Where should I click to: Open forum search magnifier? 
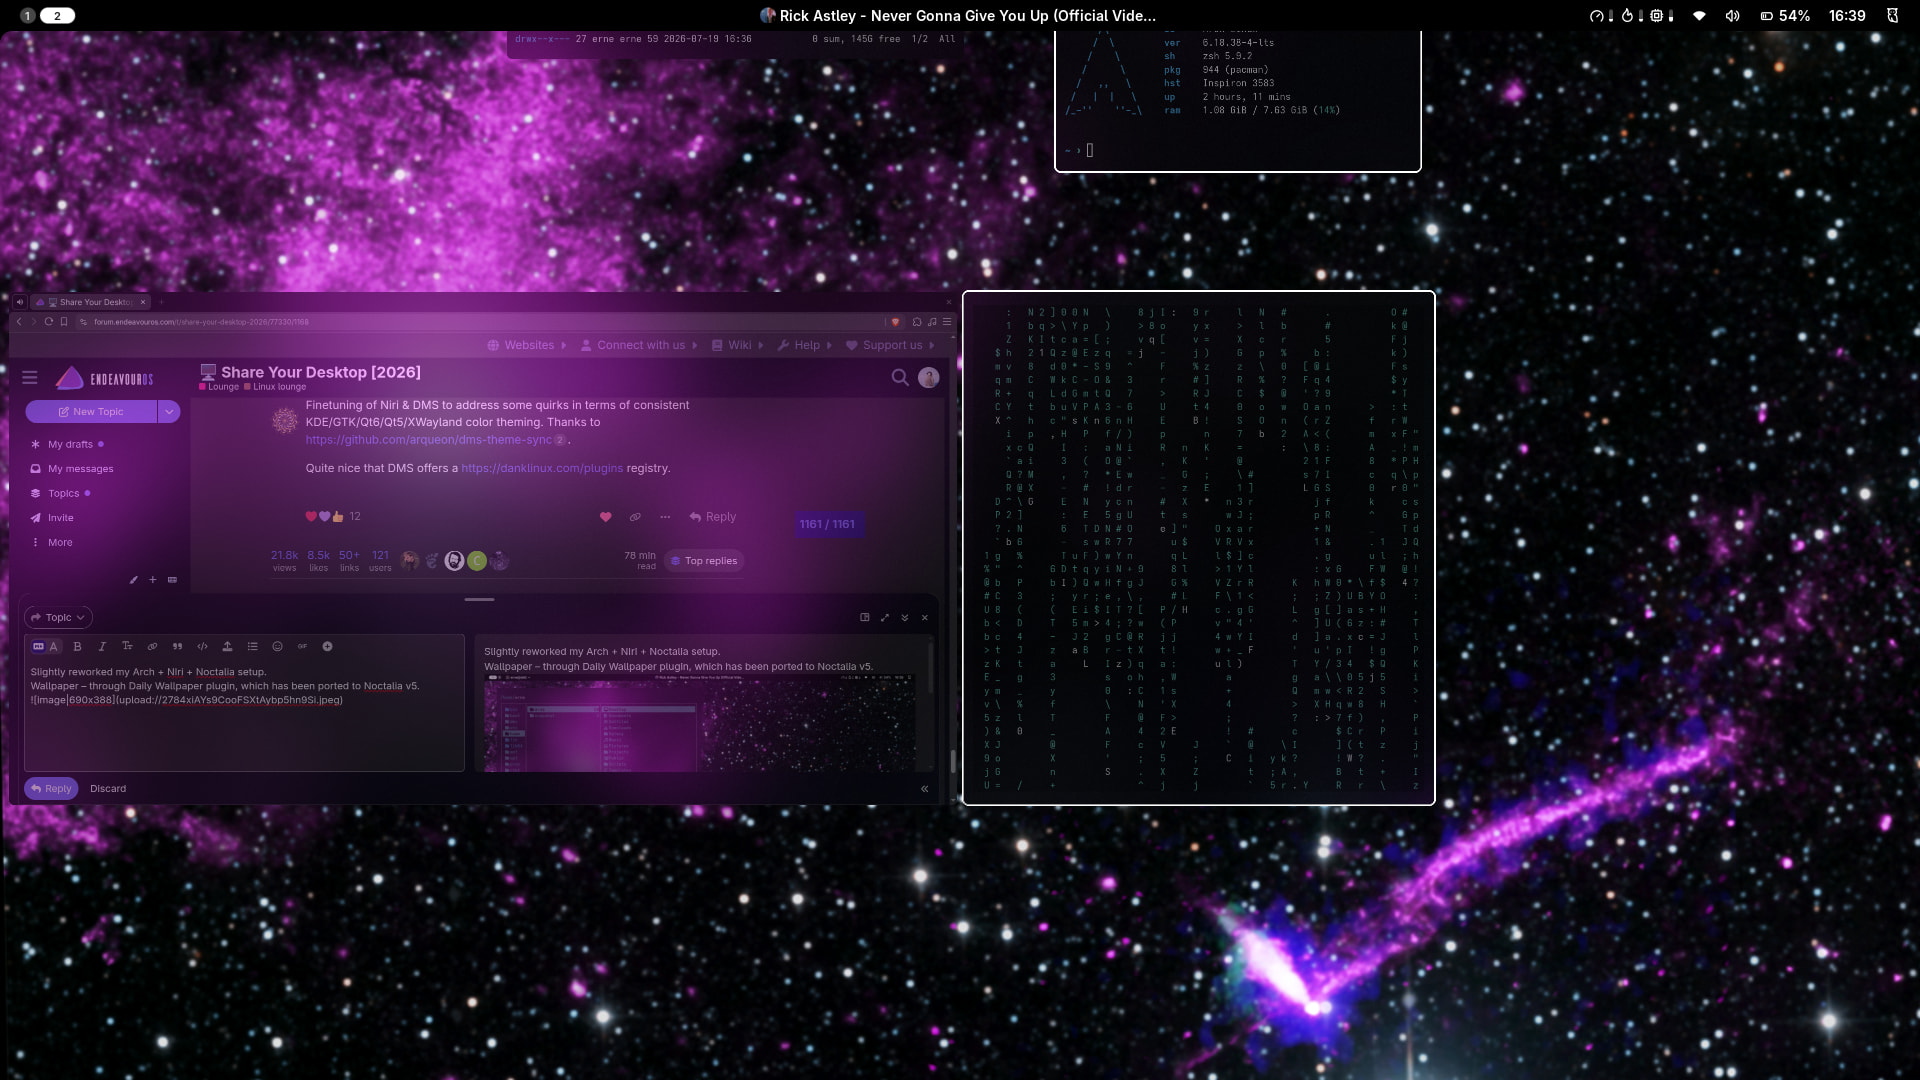(900, 377)
